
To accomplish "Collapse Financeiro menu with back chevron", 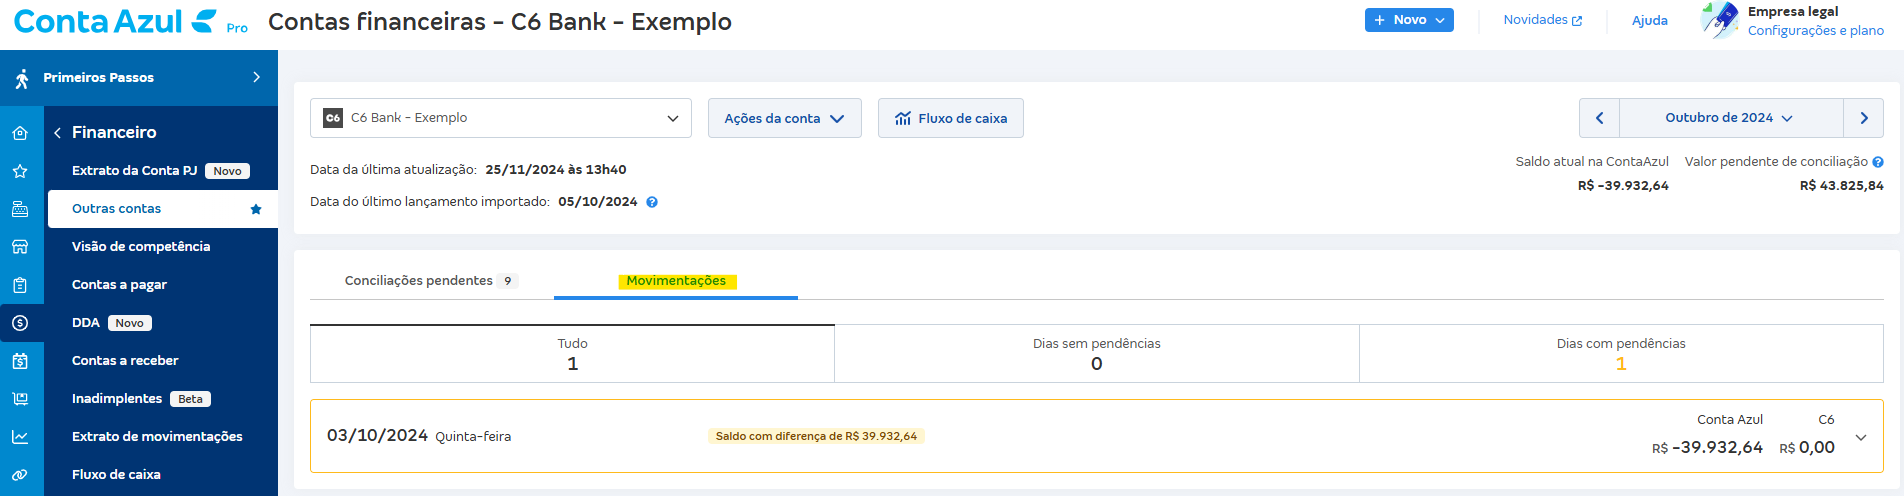I will click(58, 132).
